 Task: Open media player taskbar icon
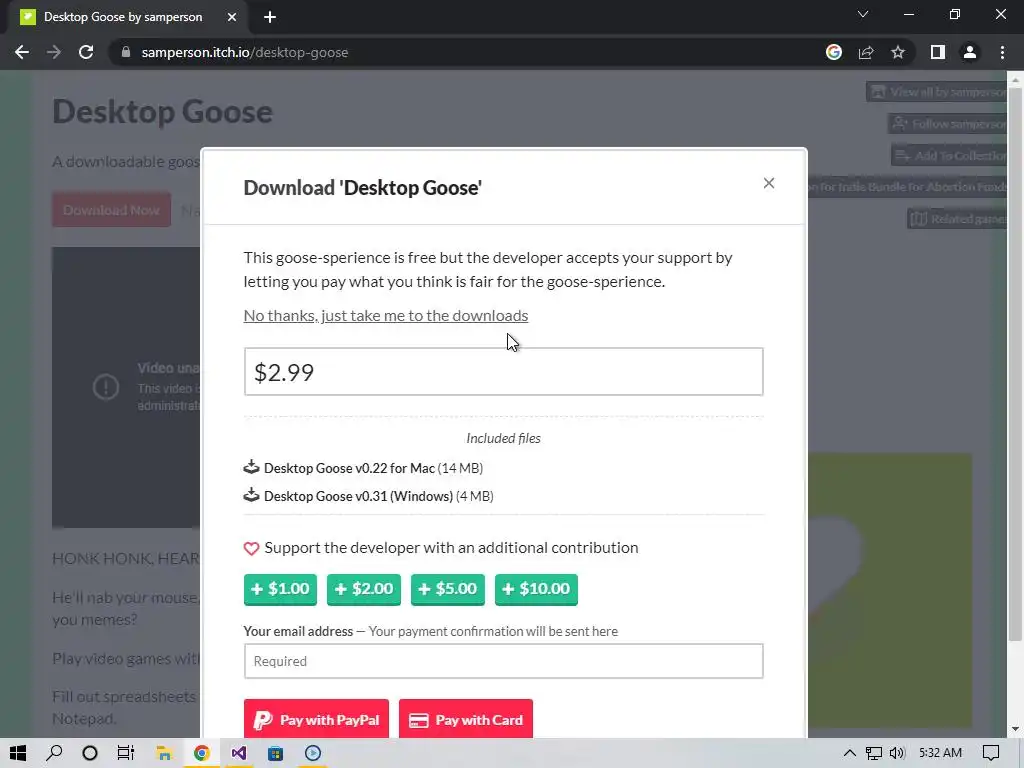pyautogui.click(x=313, y=753)
